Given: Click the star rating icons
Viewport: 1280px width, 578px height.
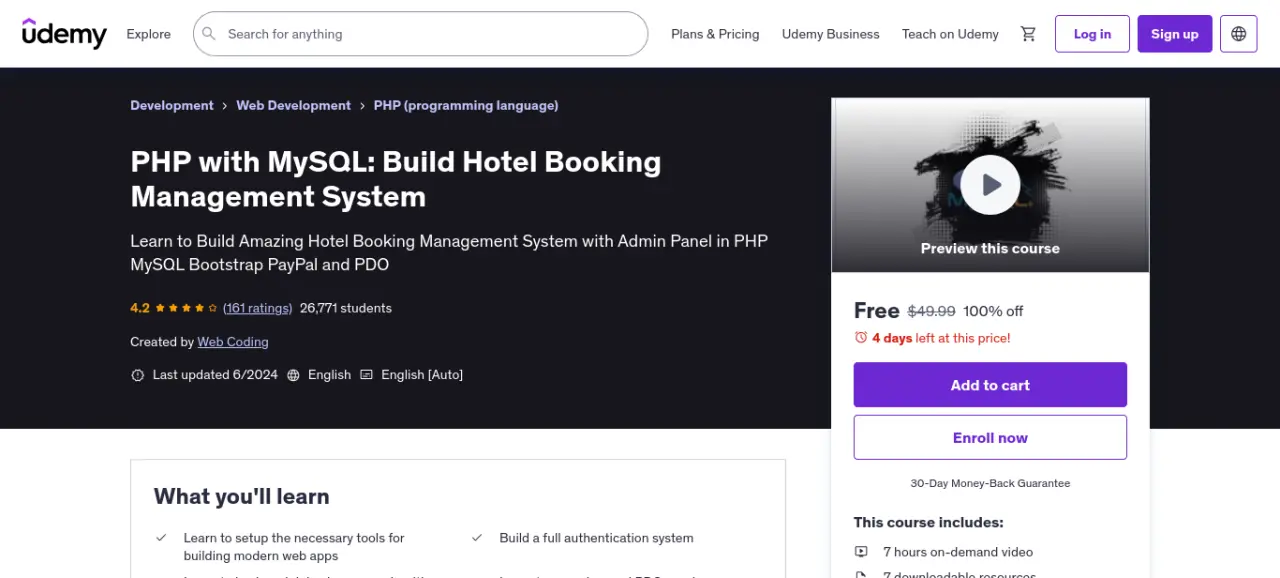Looking at the screenshot, I should pos(186,308).
